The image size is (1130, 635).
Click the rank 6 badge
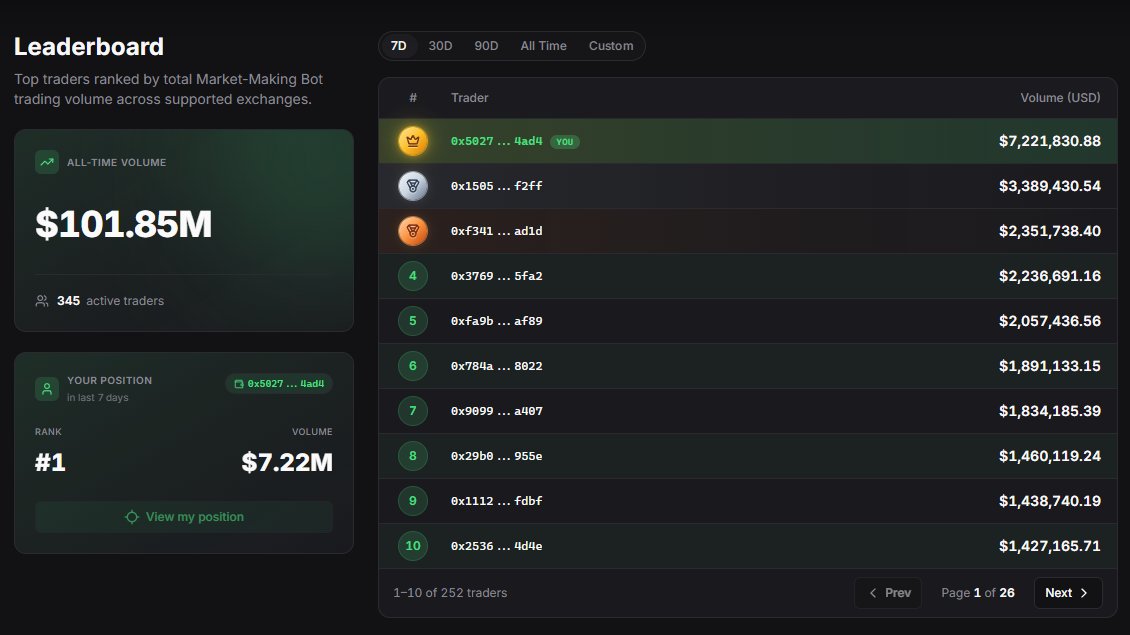413,366
